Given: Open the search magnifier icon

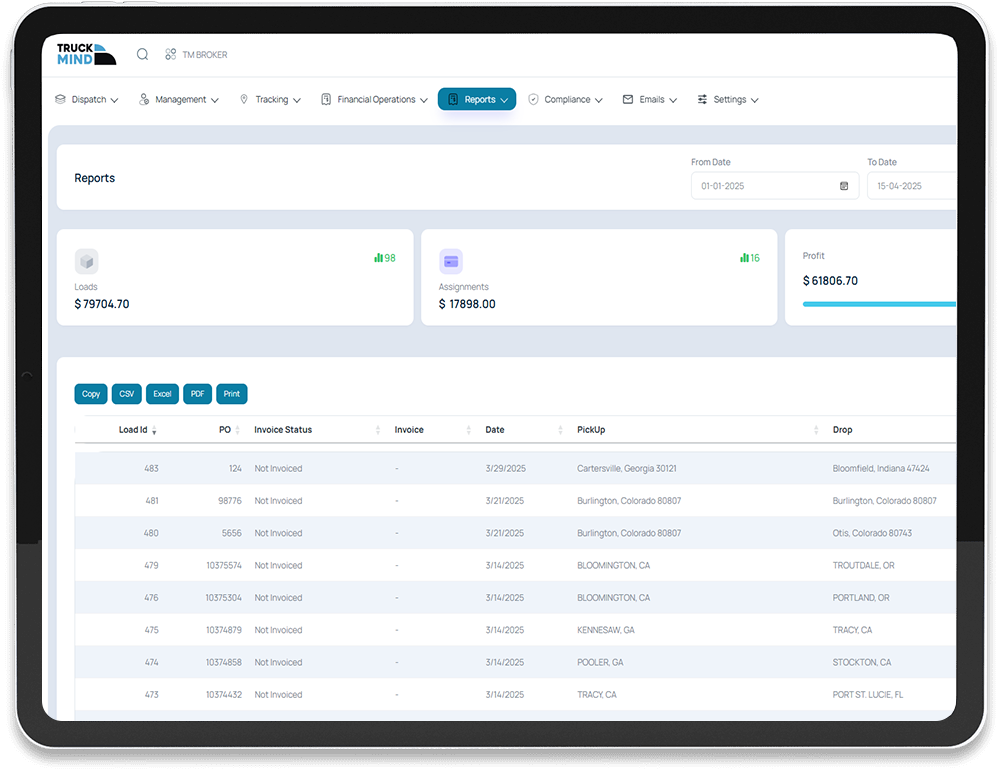Looking at the screenshot, I should click(x=142, y=54).
